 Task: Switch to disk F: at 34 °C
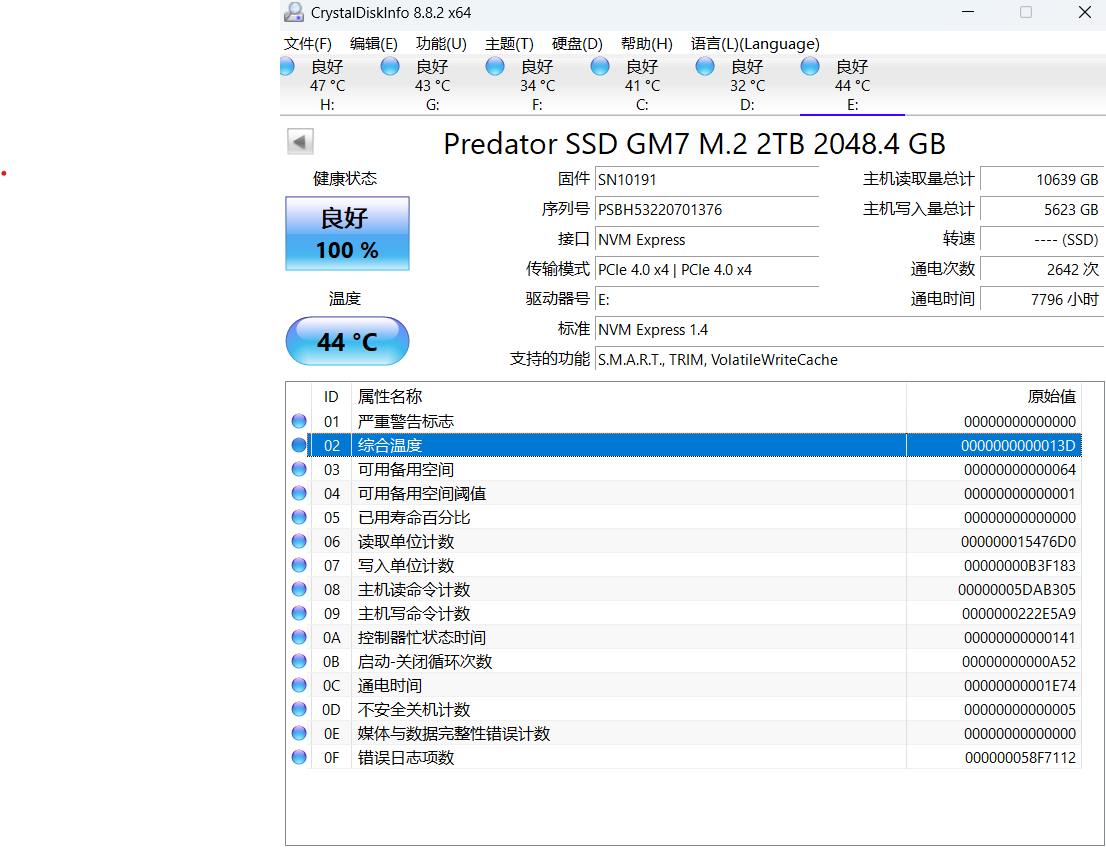(x=537, y=85)
